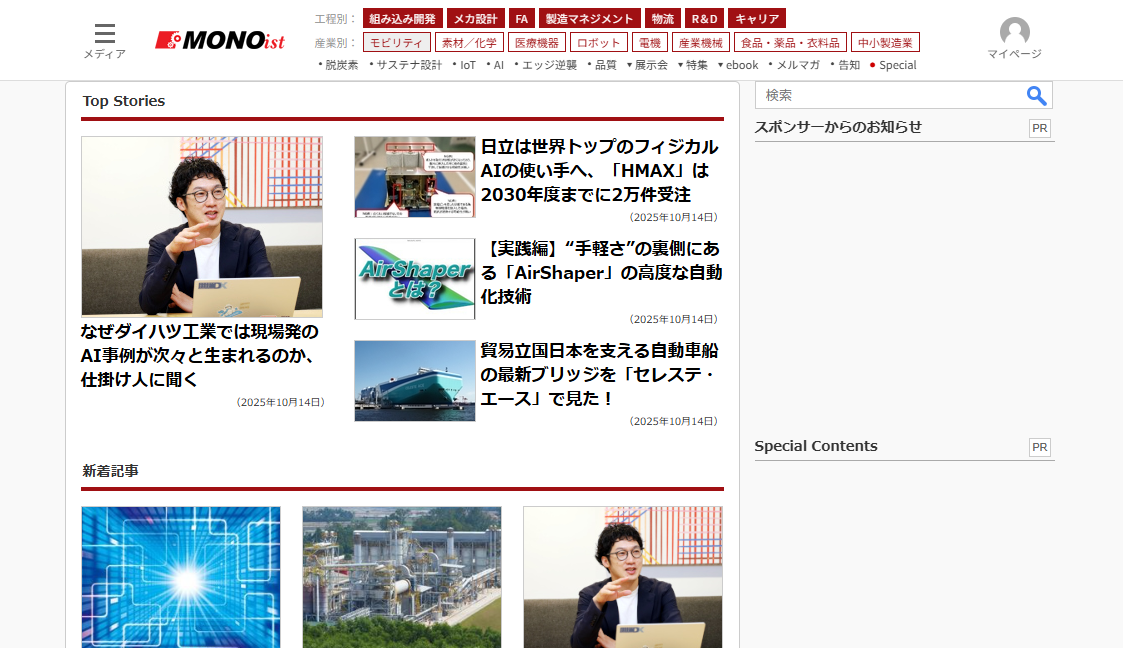This screenshot has height=648, width=1123.
Task: Open マイページ user avatar icon
Action: [1014, 33]
